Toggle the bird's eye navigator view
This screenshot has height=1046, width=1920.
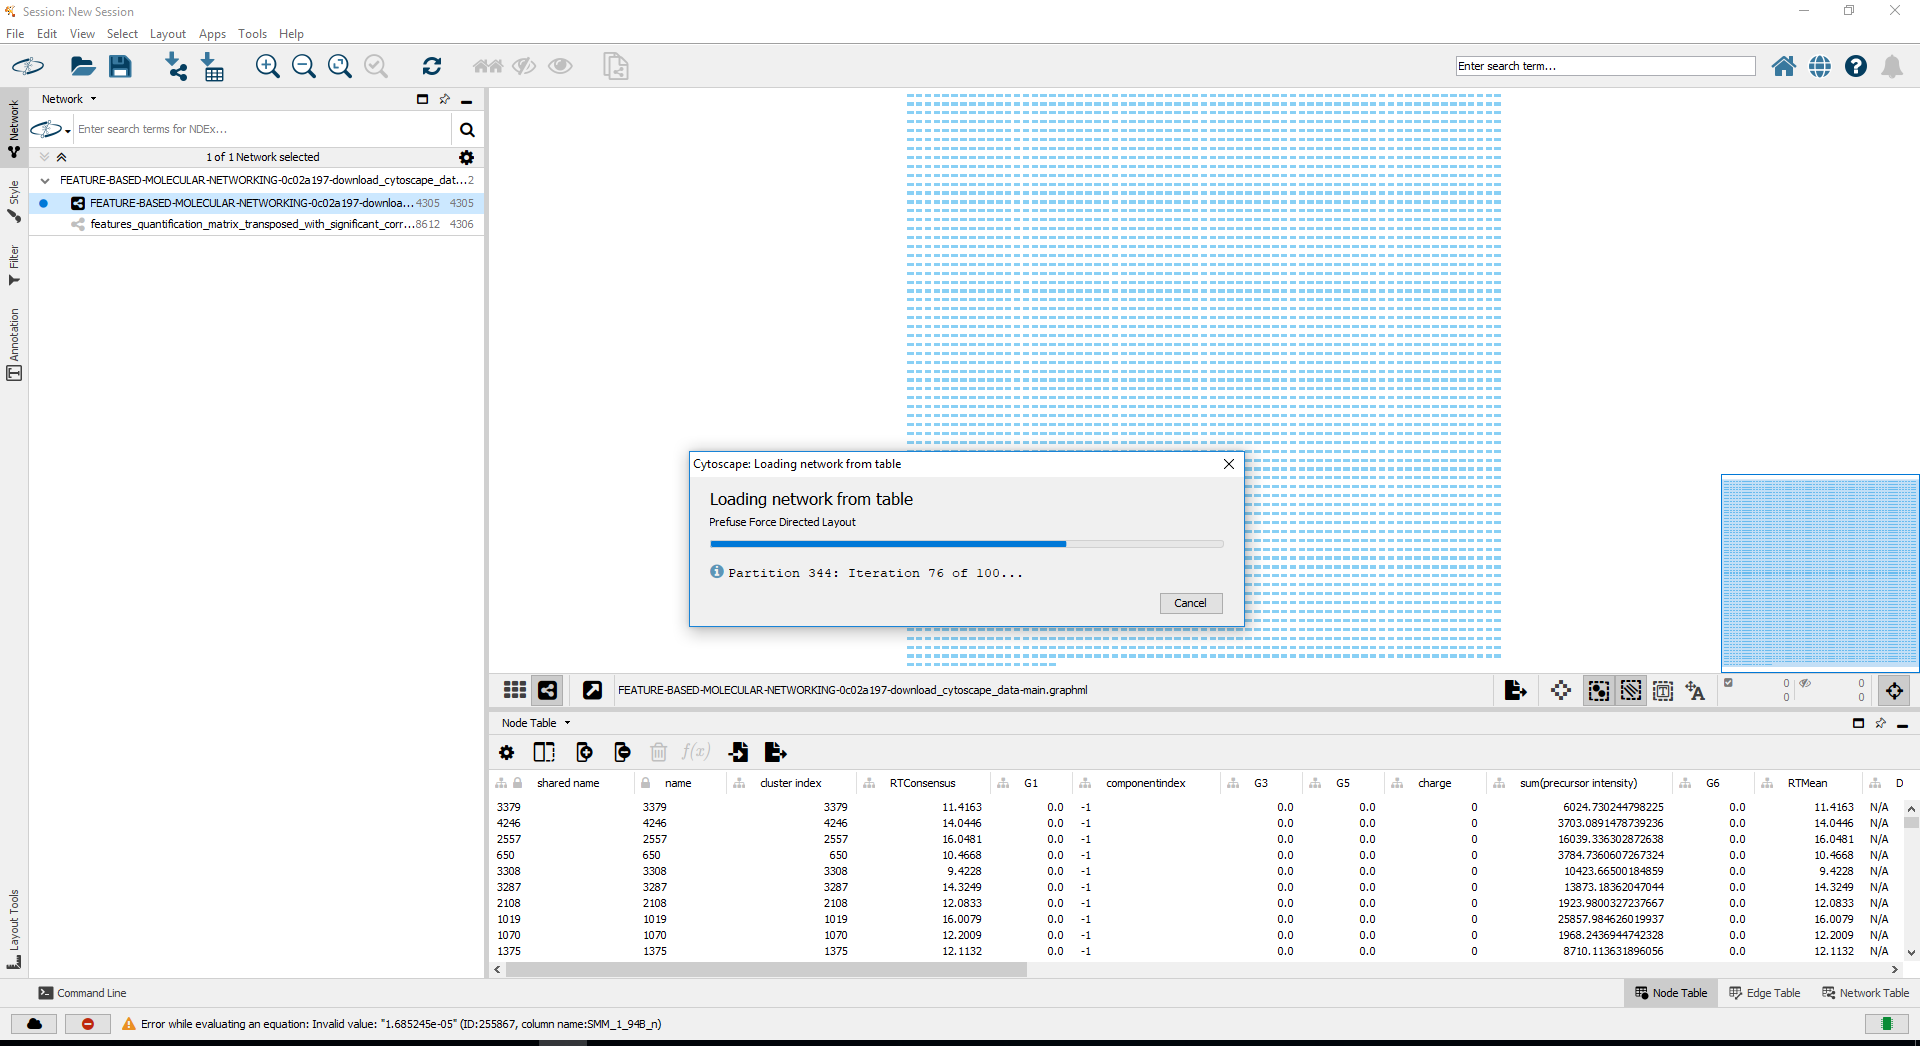point(1895,690)
